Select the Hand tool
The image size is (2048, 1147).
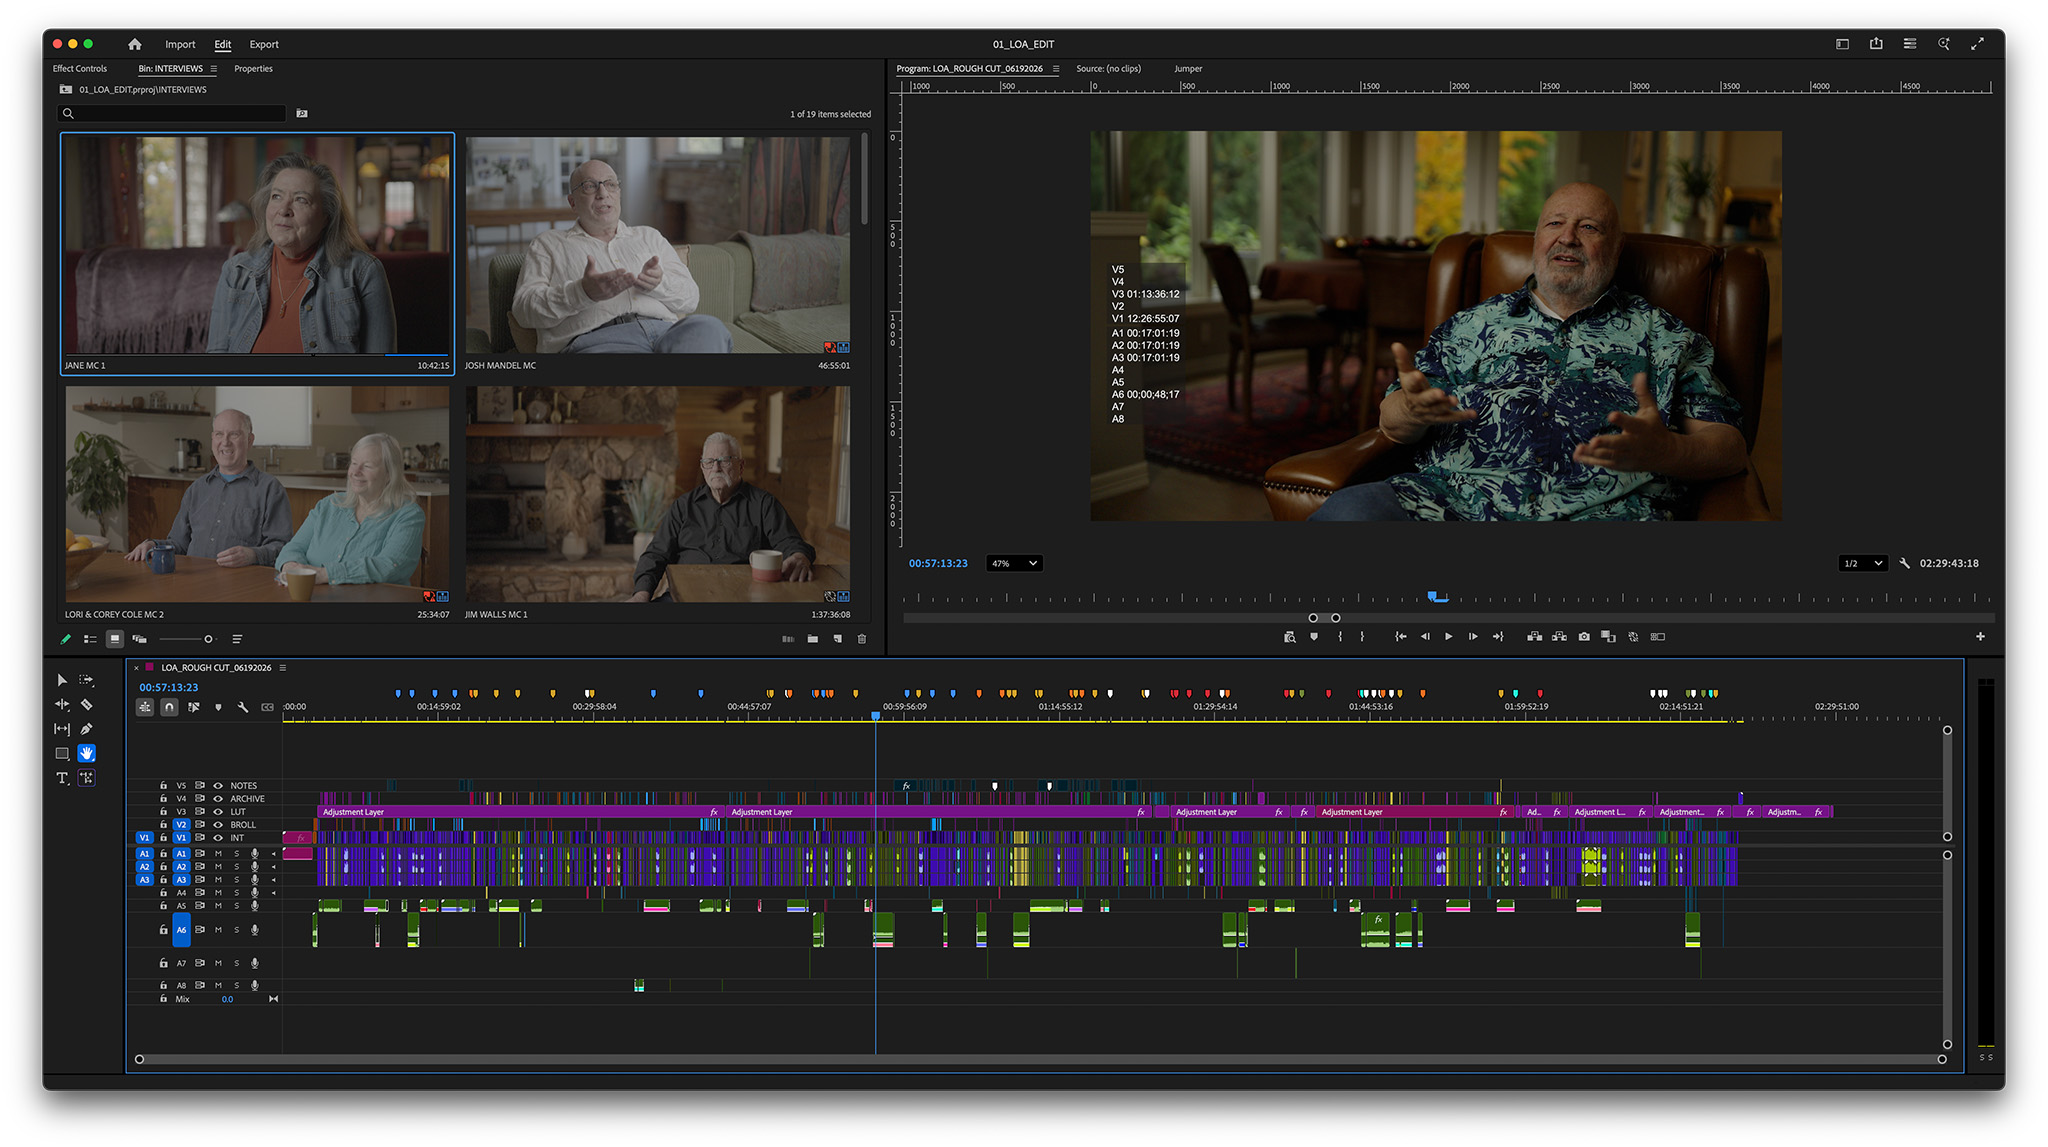87,753
